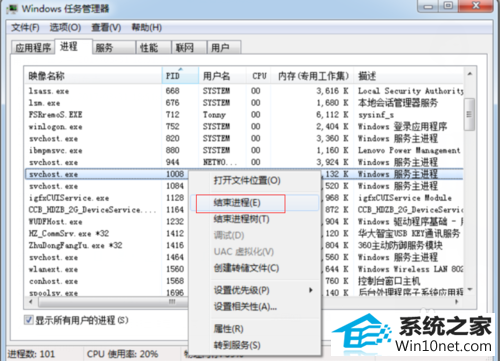500x361 pixels.
Task: Switch to the 服务 tab
Action: coord(114,48)
